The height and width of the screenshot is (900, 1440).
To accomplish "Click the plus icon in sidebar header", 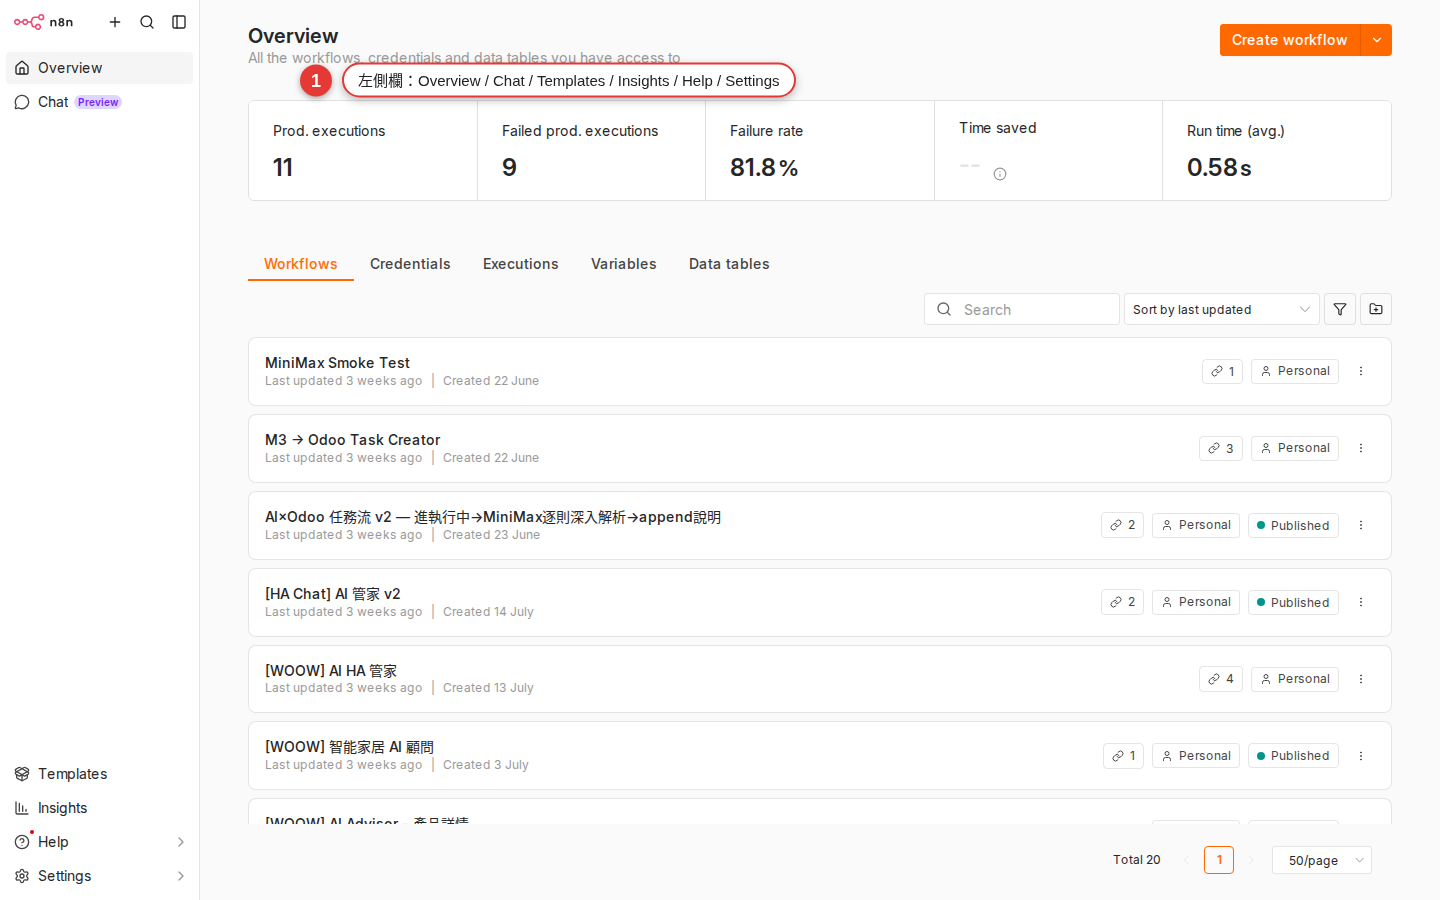I will (x=115, y=22).
